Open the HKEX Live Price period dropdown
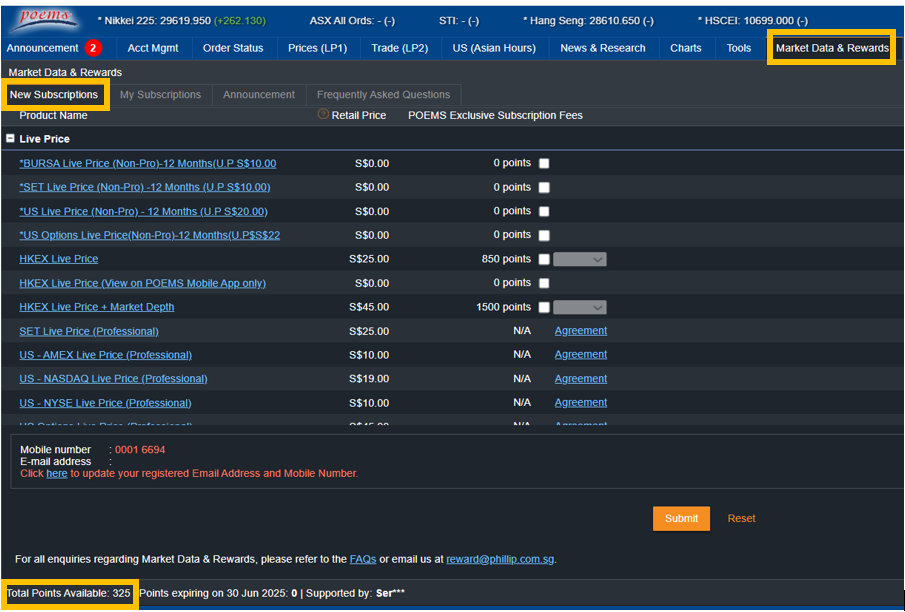The image size is (905, 612). pyautogui.click(x=579, y=259)
